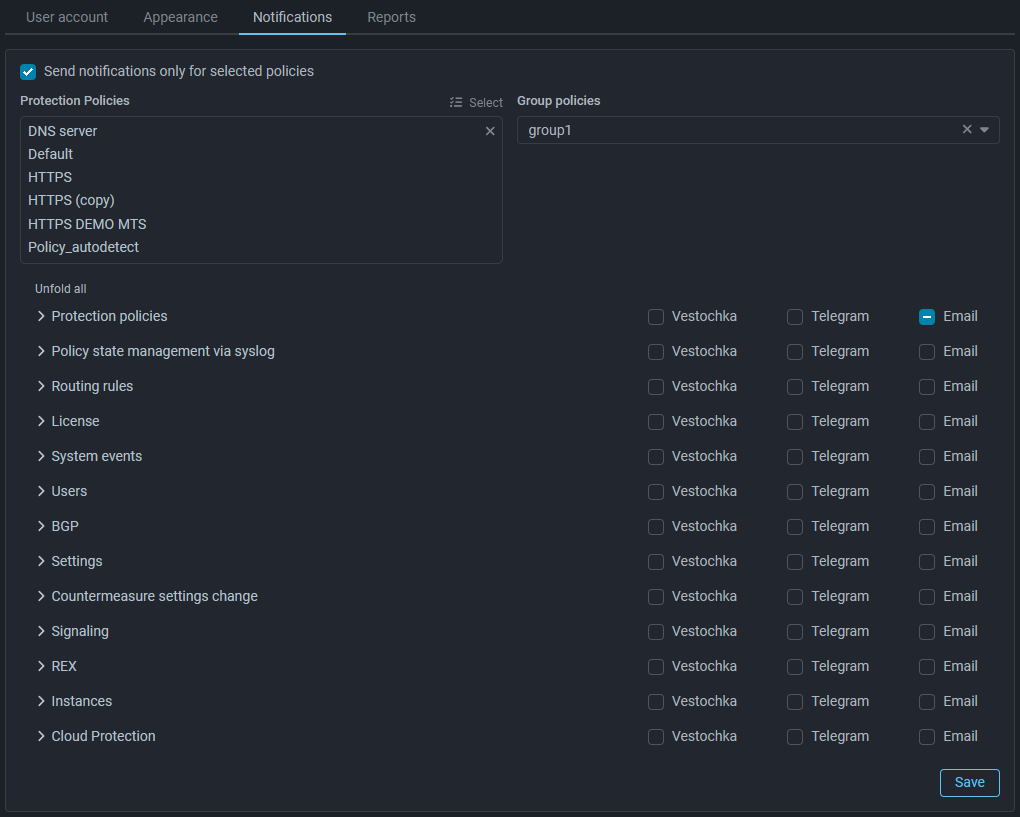The height and width of the screenshot is (817, 1020).
Task: Switch to the User account tab
Action: click(67, 17)
